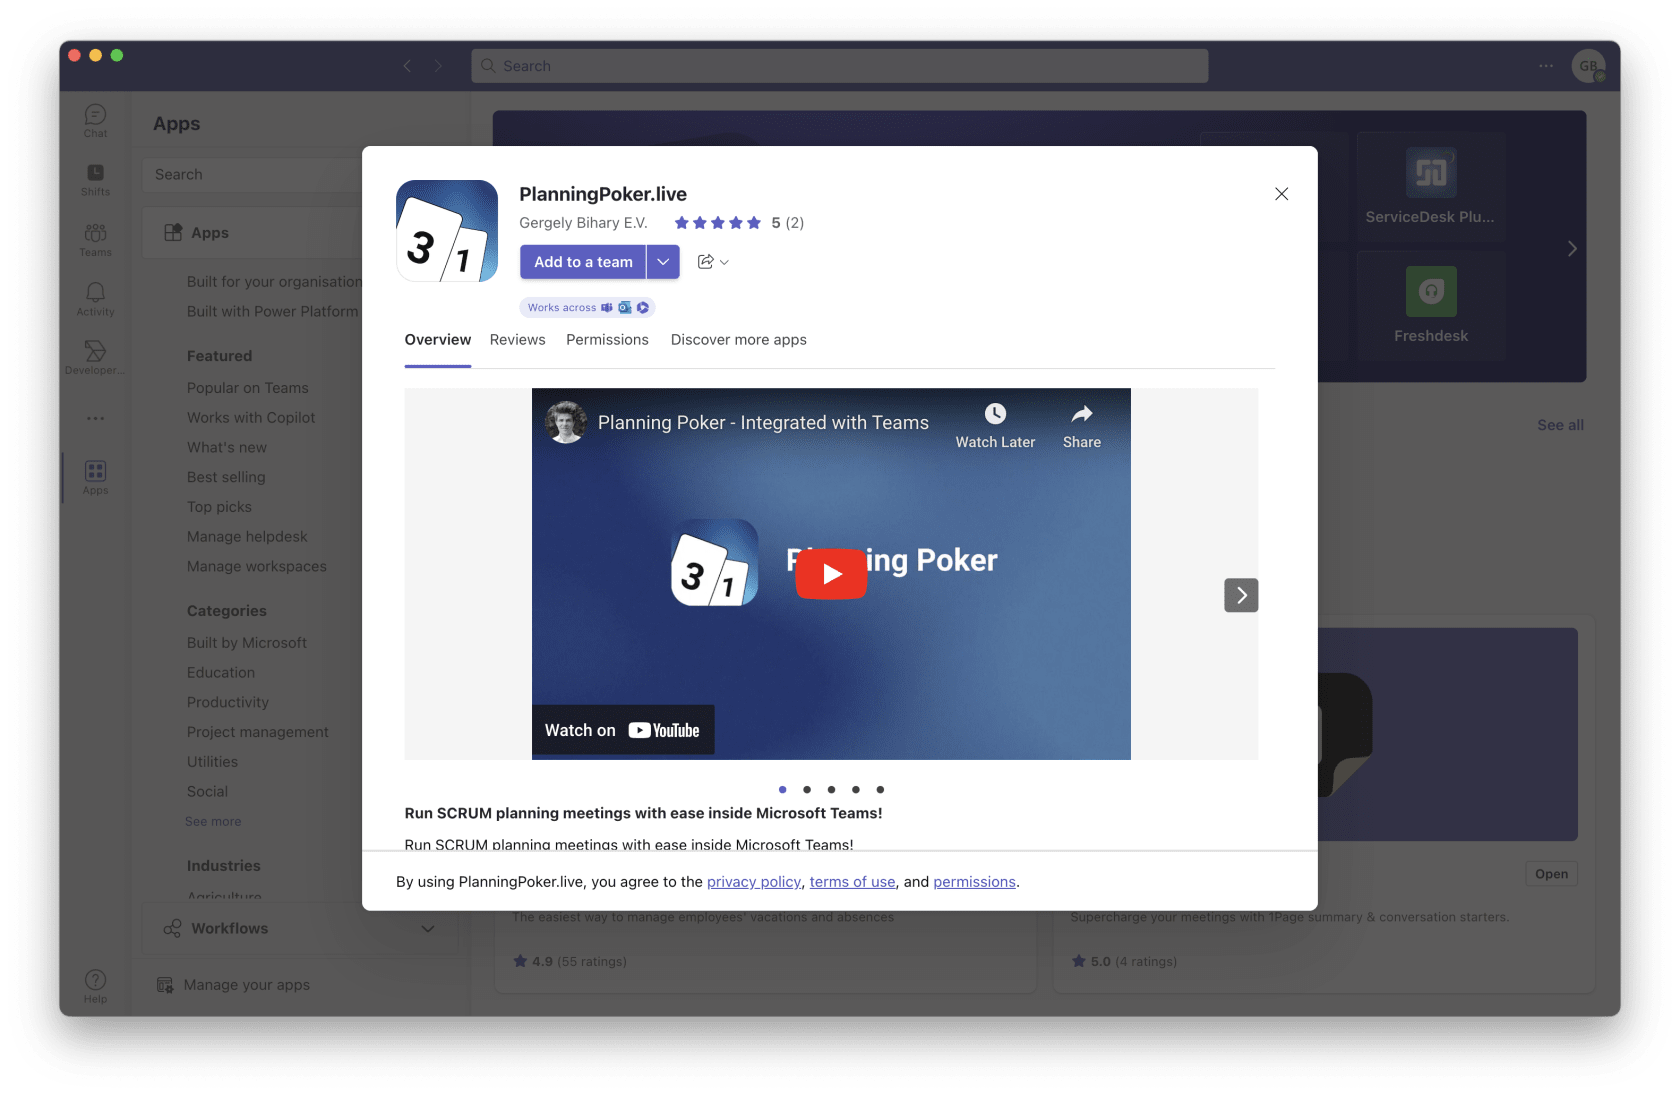Viewport: 1680px width, 1095px height.
Task: Select Manage helpdesk category
Action: coord(247,537)
